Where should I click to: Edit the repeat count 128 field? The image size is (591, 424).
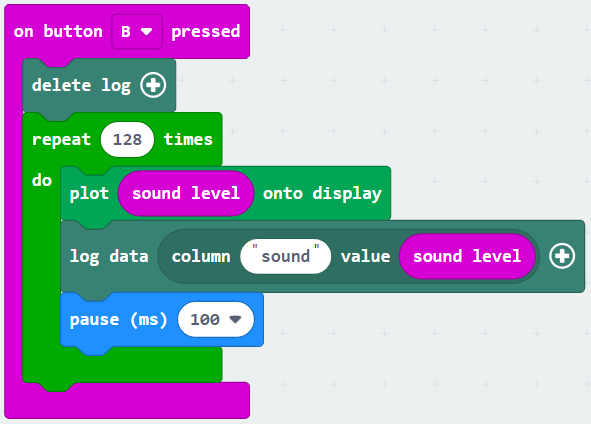pos(127,139)
